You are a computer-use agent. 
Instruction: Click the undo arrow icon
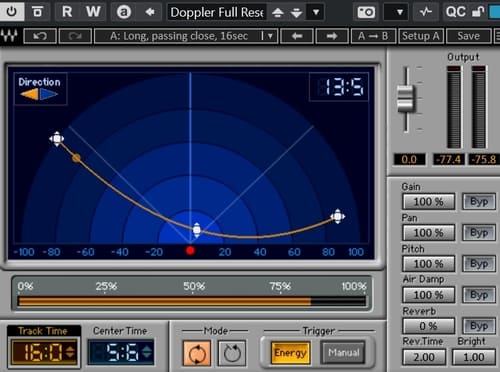coord(40,36)
